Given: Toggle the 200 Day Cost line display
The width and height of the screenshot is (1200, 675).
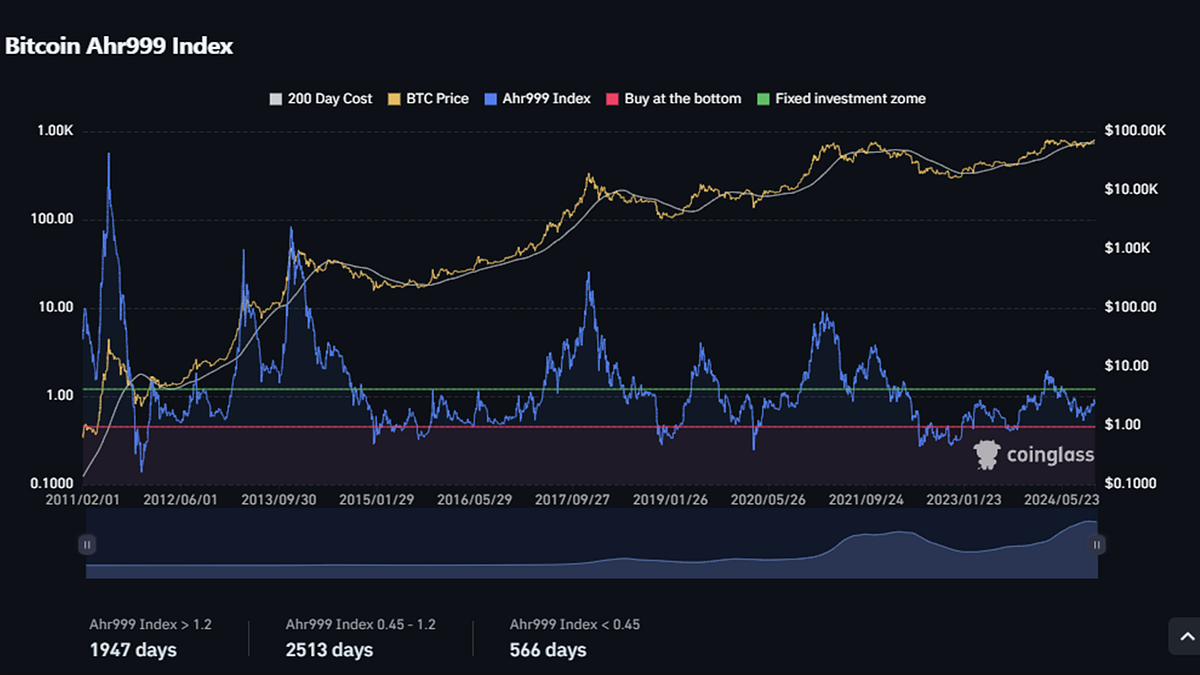Looking at the screenshot, I should (328, 98).
